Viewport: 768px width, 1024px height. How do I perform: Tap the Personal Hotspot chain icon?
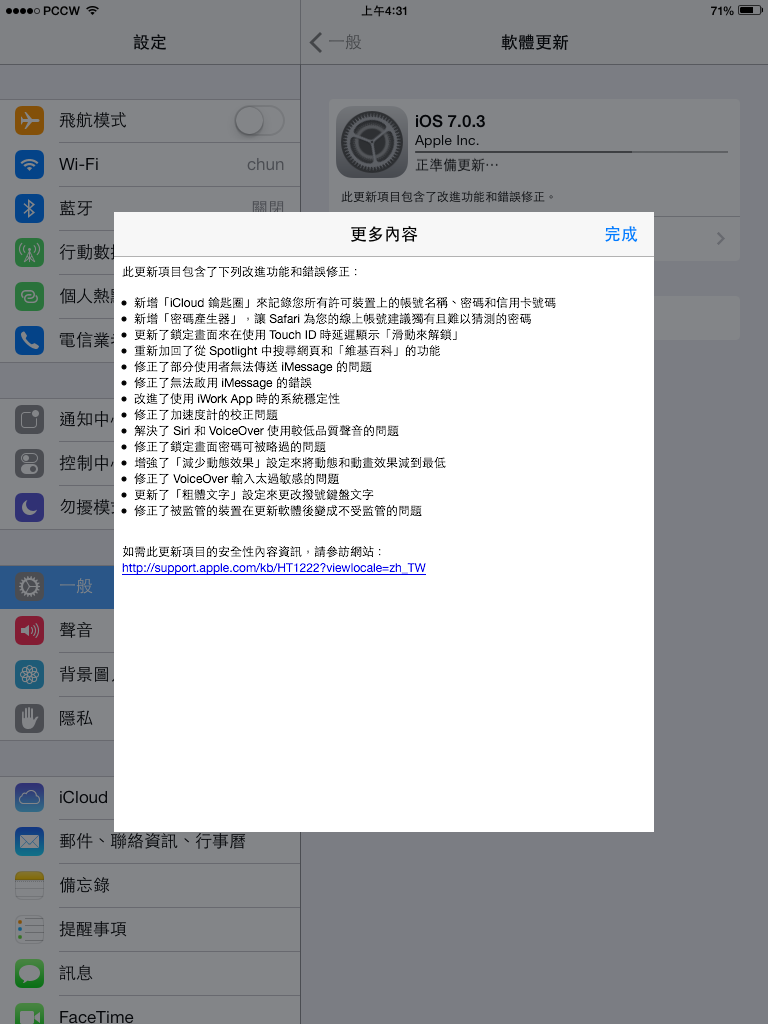point(29,296)
